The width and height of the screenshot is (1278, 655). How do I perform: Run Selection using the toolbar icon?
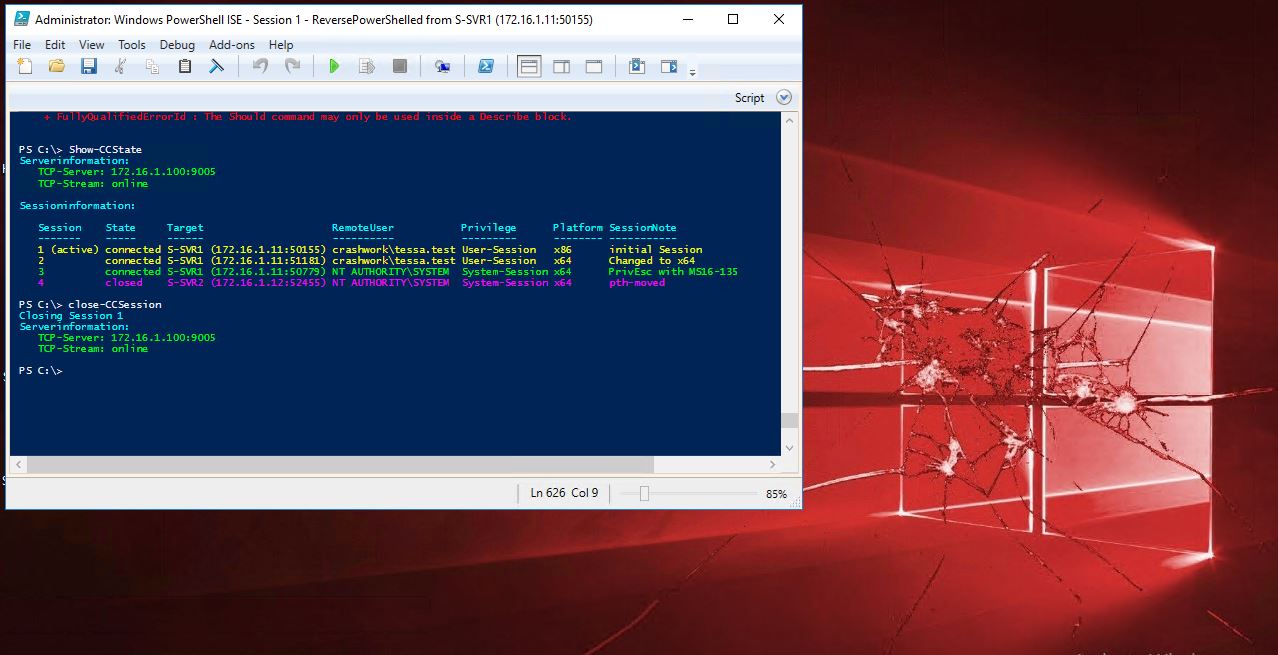(368, 66)
